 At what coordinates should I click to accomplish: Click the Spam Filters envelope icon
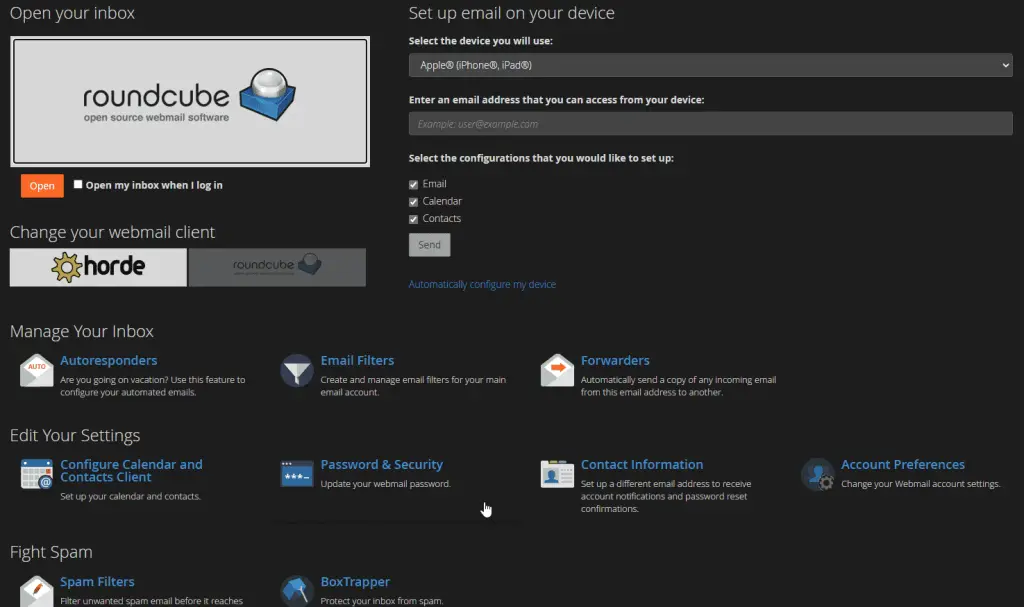coord(37,591)
